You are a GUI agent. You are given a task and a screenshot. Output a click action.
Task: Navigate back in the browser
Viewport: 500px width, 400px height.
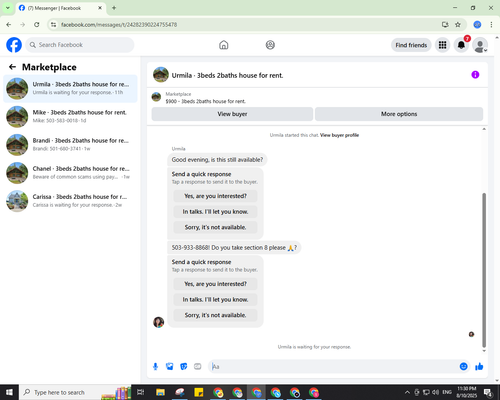coord(9,25)
